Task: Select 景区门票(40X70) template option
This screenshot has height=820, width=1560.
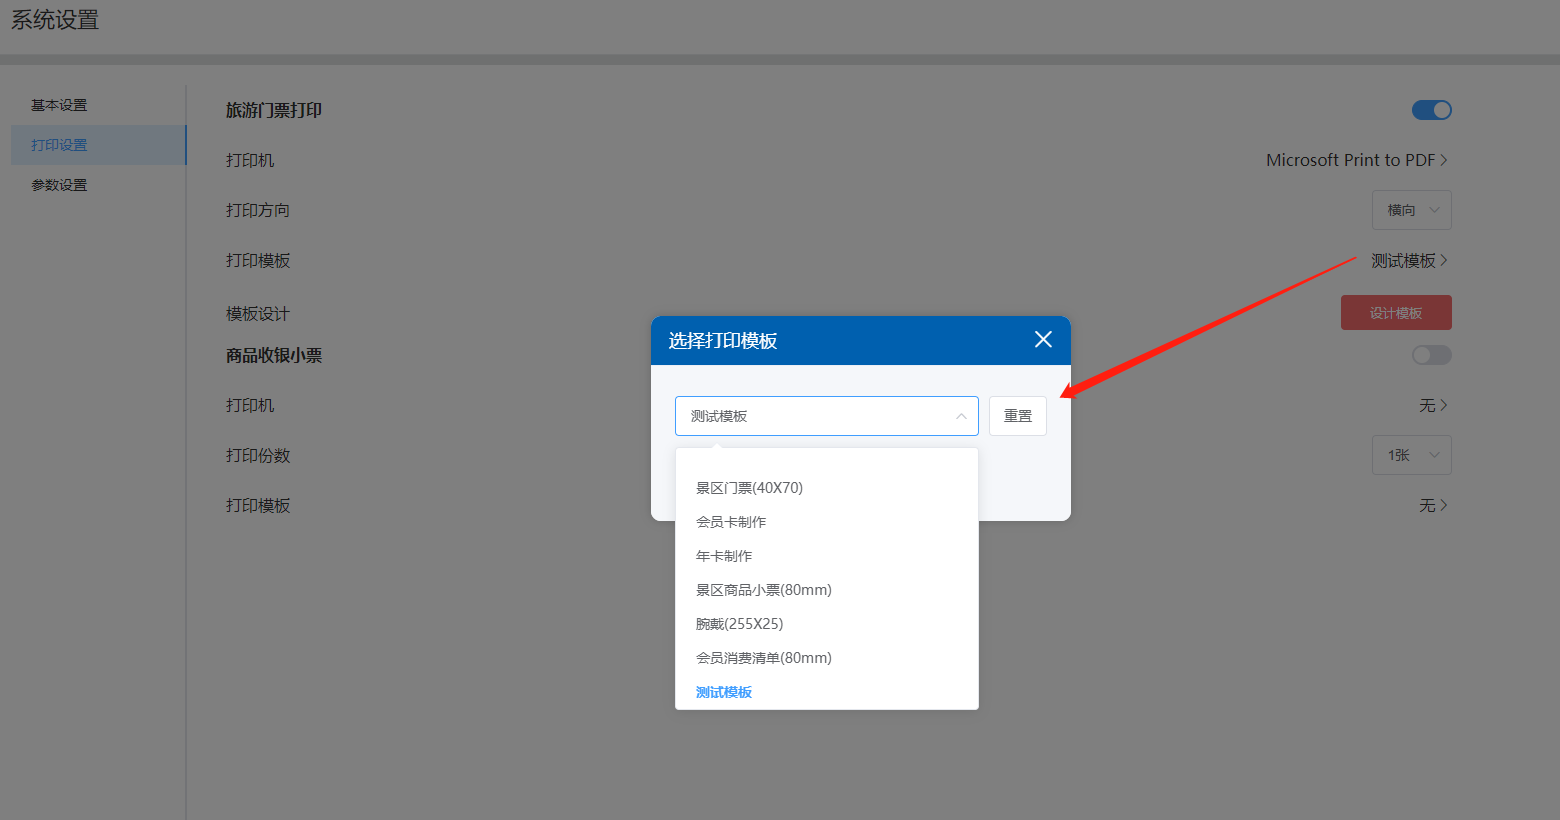Action: point(749,488)
